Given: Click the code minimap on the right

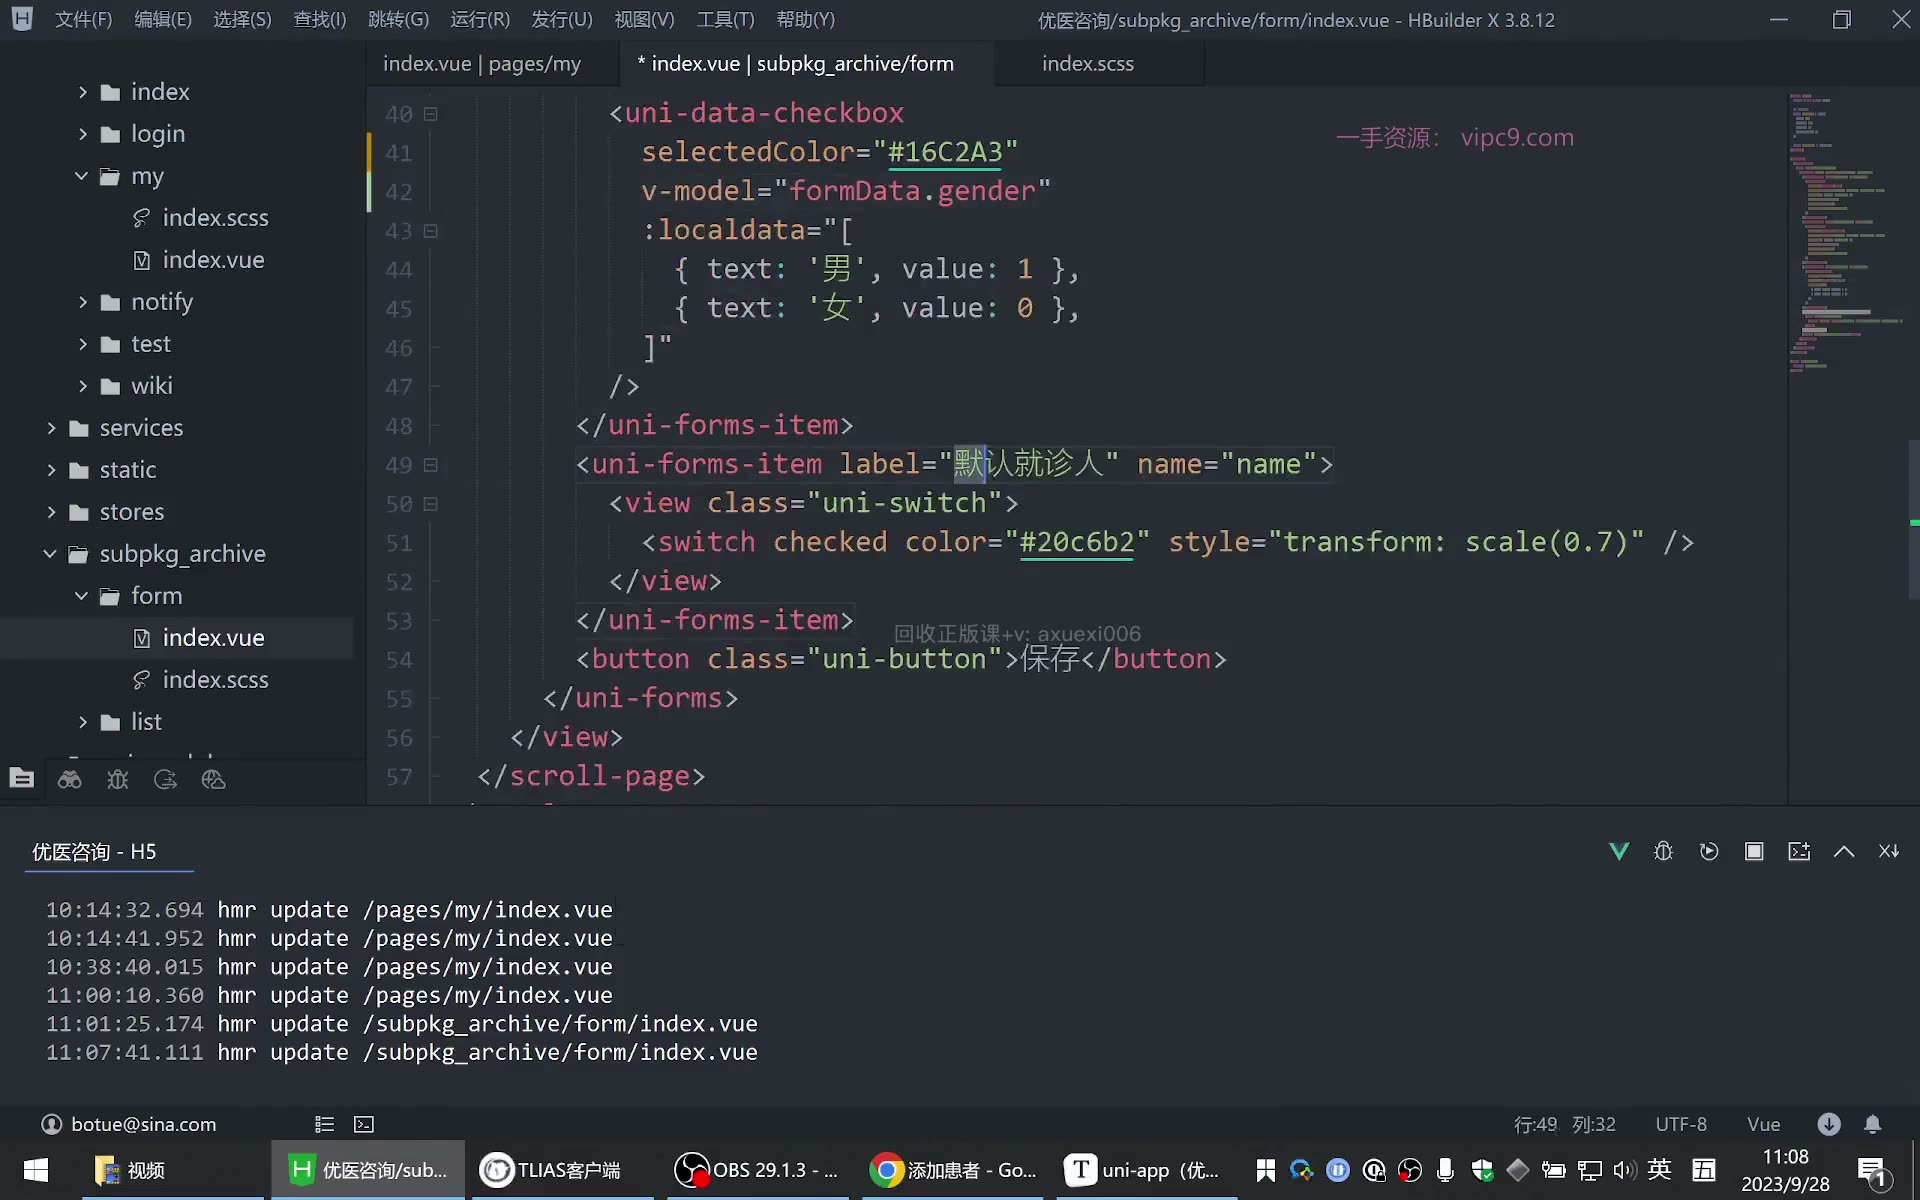Looking at the screenshot, I should 1846,234.
